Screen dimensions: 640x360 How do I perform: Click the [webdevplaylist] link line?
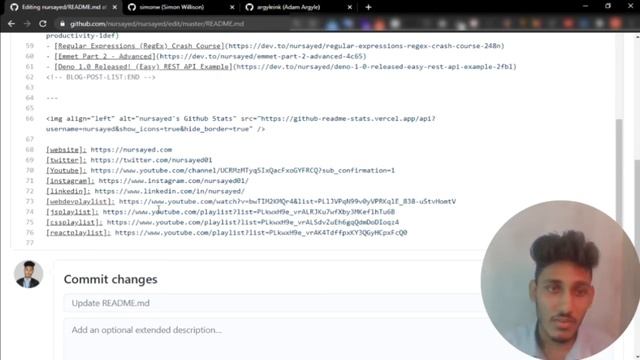251,202
